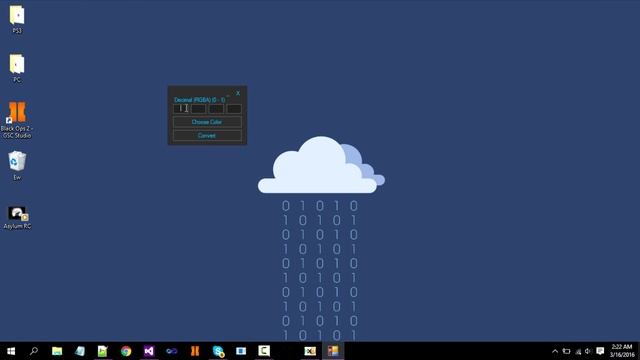This screenshot has width=640, height=360.
Task: Open the Windows Start menu
Action: (x=11, y=351)
